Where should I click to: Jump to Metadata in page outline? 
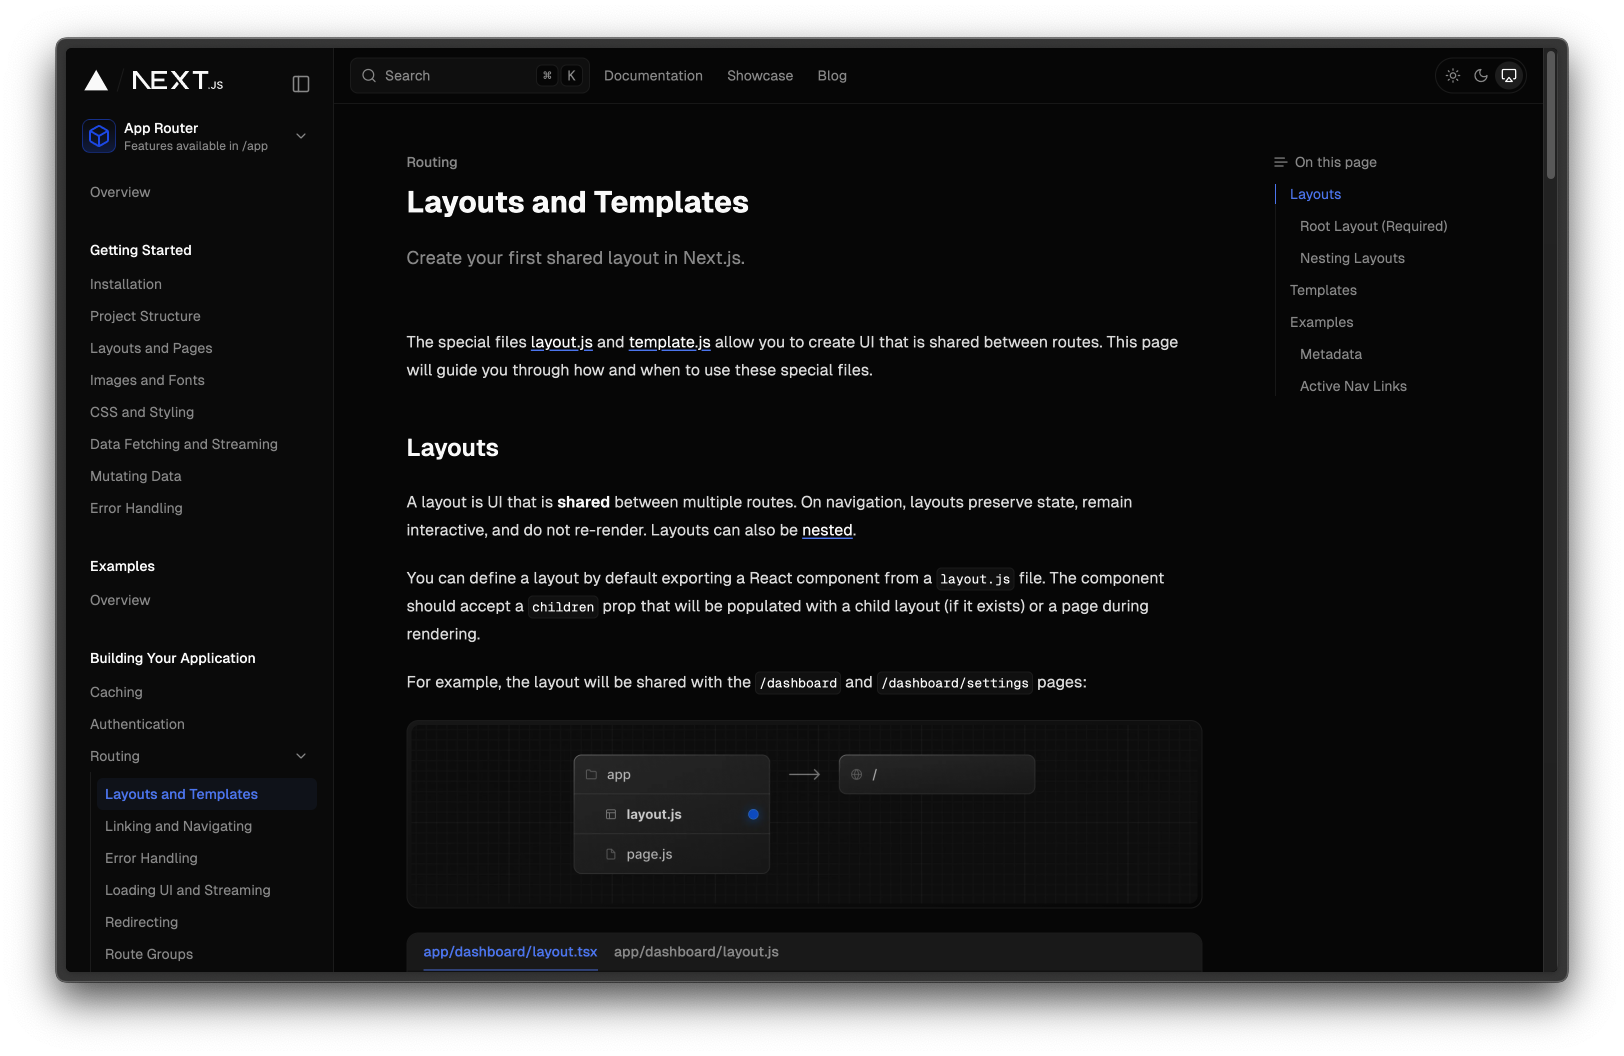click(x=1330, y=354)
